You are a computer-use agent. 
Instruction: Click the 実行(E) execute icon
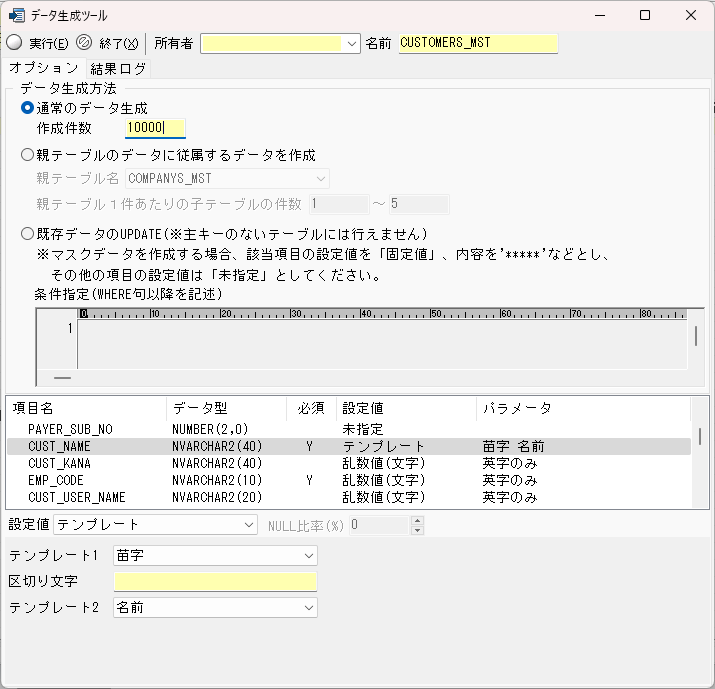[x=14, y=42]
